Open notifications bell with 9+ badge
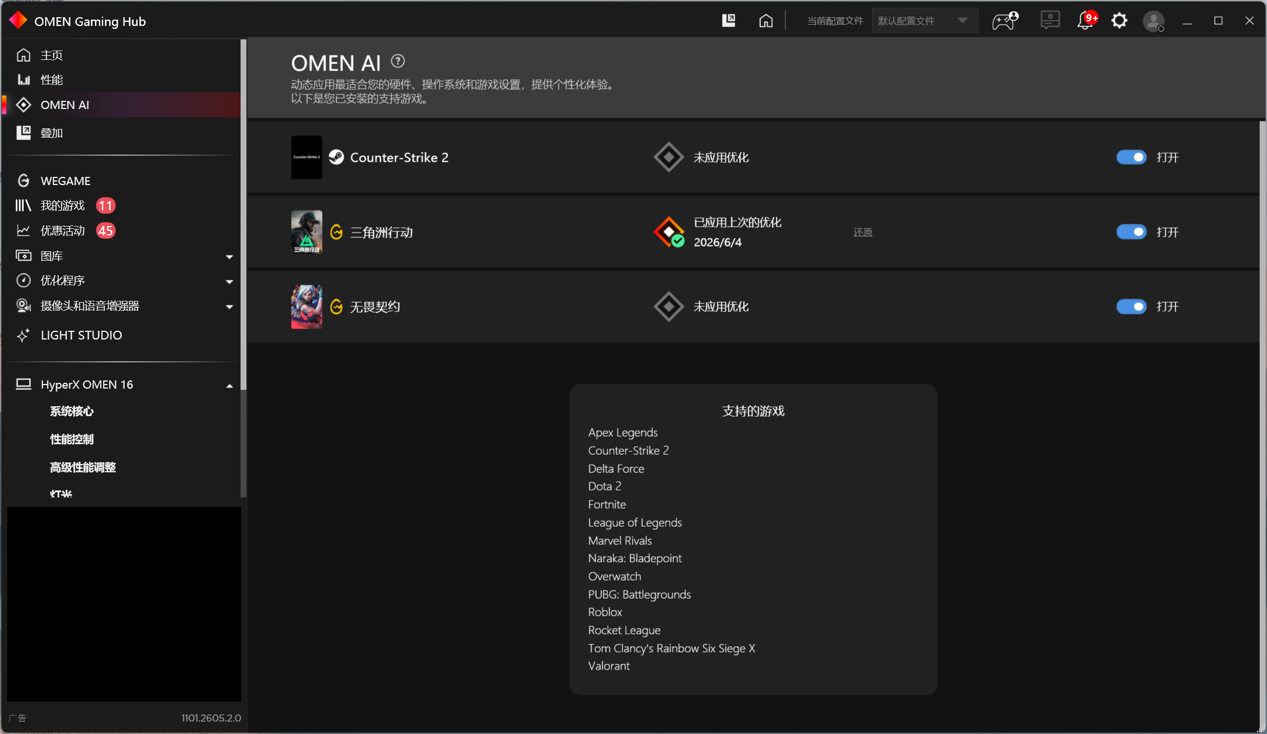 [1086, 20]
